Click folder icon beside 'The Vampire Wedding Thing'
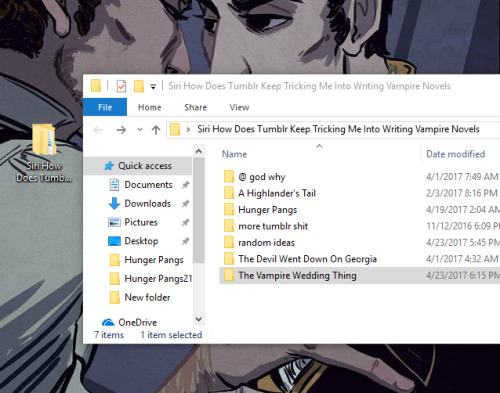Screen dimensions: 500x393 229,275
